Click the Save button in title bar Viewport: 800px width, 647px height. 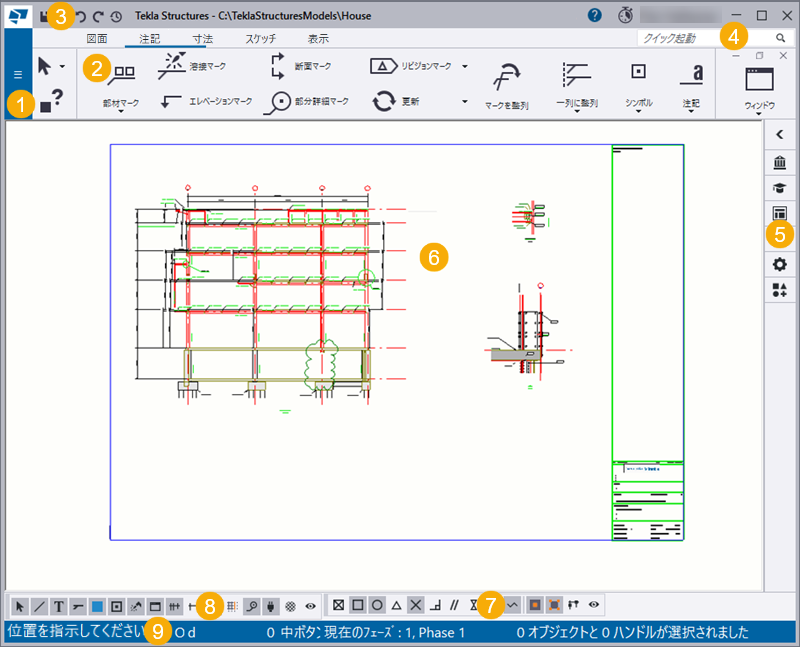point(44,16)
